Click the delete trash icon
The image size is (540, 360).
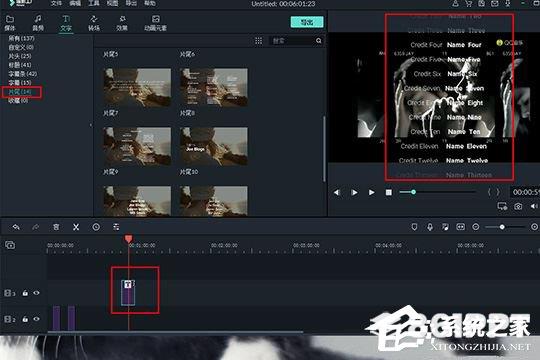pyautogui.click(x=56, y=227)
